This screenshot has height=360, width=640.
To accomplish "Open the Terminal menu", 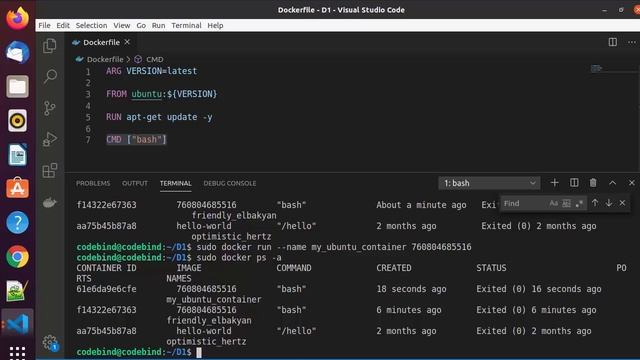I will (x=186, y=25).
